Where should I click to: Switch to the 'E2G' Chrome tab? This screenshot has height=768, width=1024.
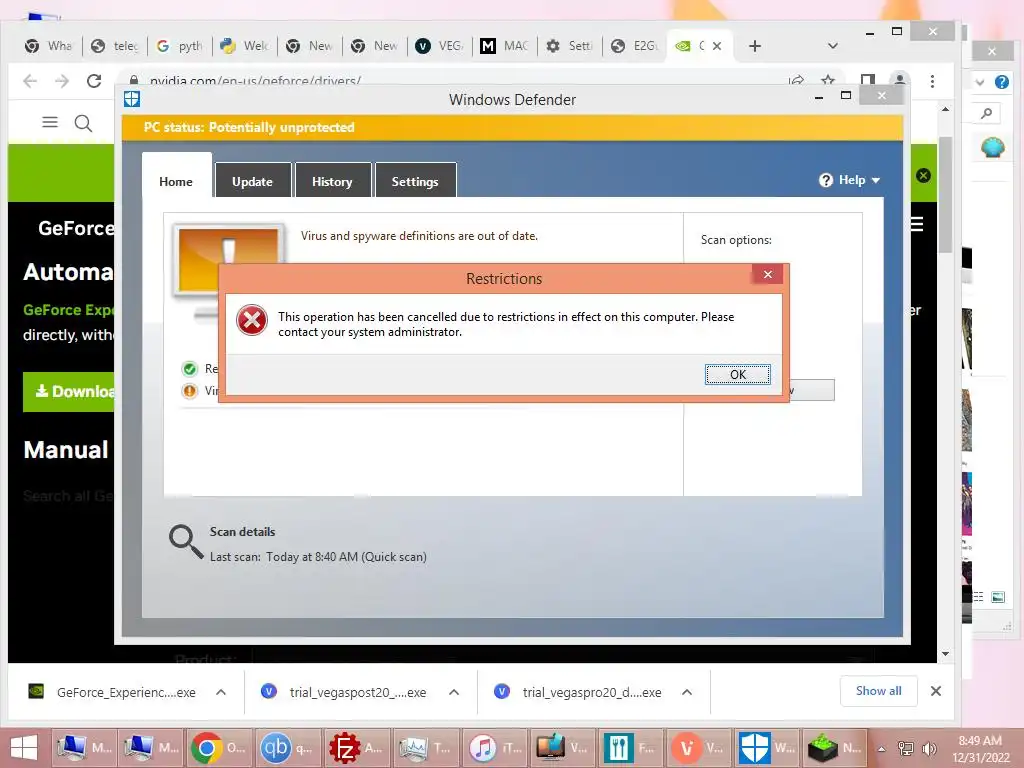point(634,46)
